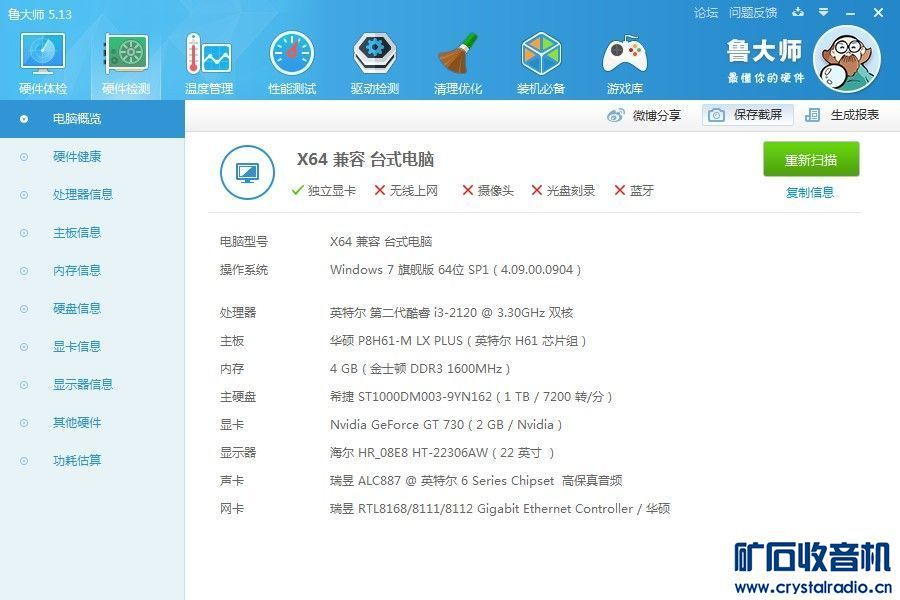Image resolution: width=900 pixels, height=600 pixels.
Task: Click the 独立显卡 checkmark status
Action: coord(324,191)
